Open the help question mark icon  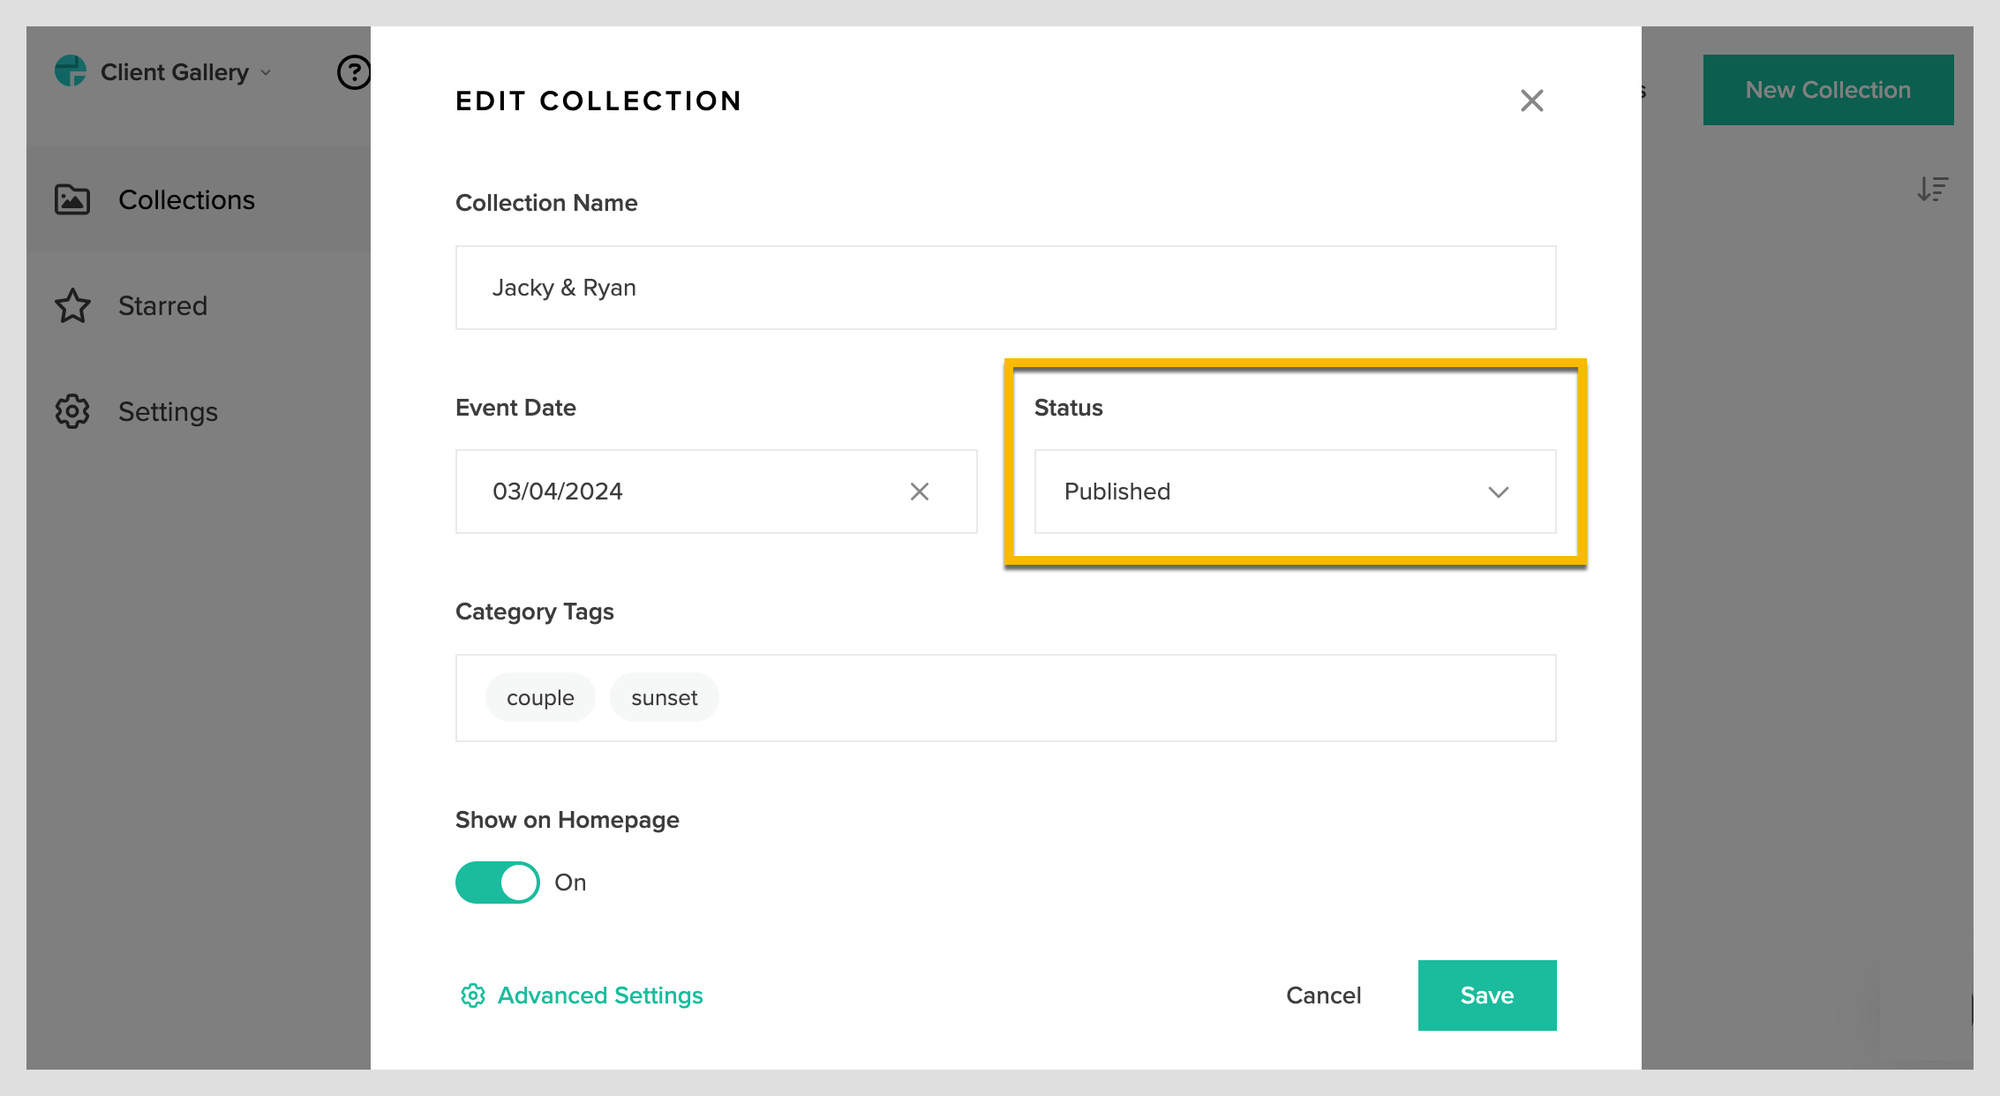353,72
